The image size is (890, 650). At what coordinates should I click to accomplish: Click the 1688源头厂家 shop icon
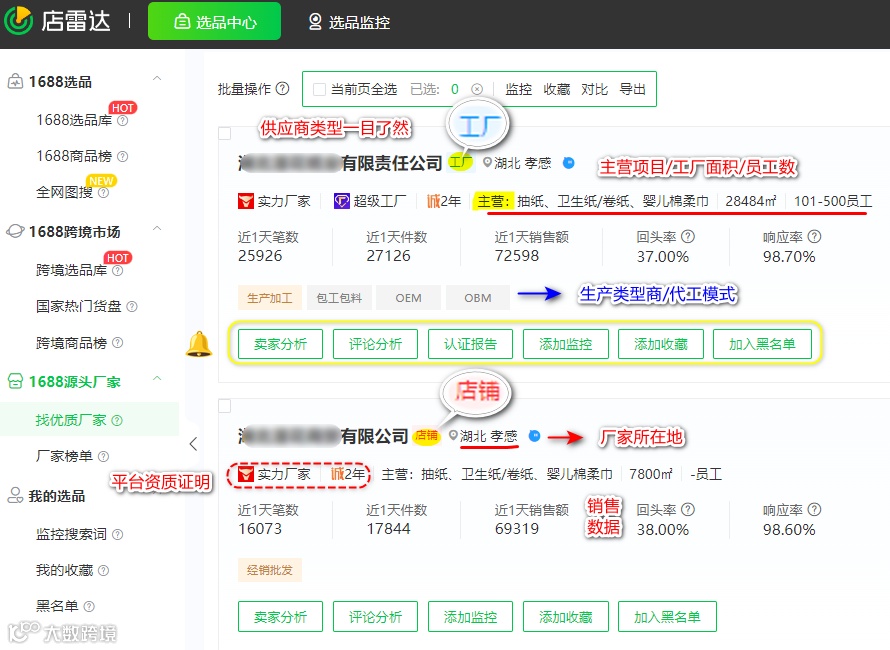15,381
